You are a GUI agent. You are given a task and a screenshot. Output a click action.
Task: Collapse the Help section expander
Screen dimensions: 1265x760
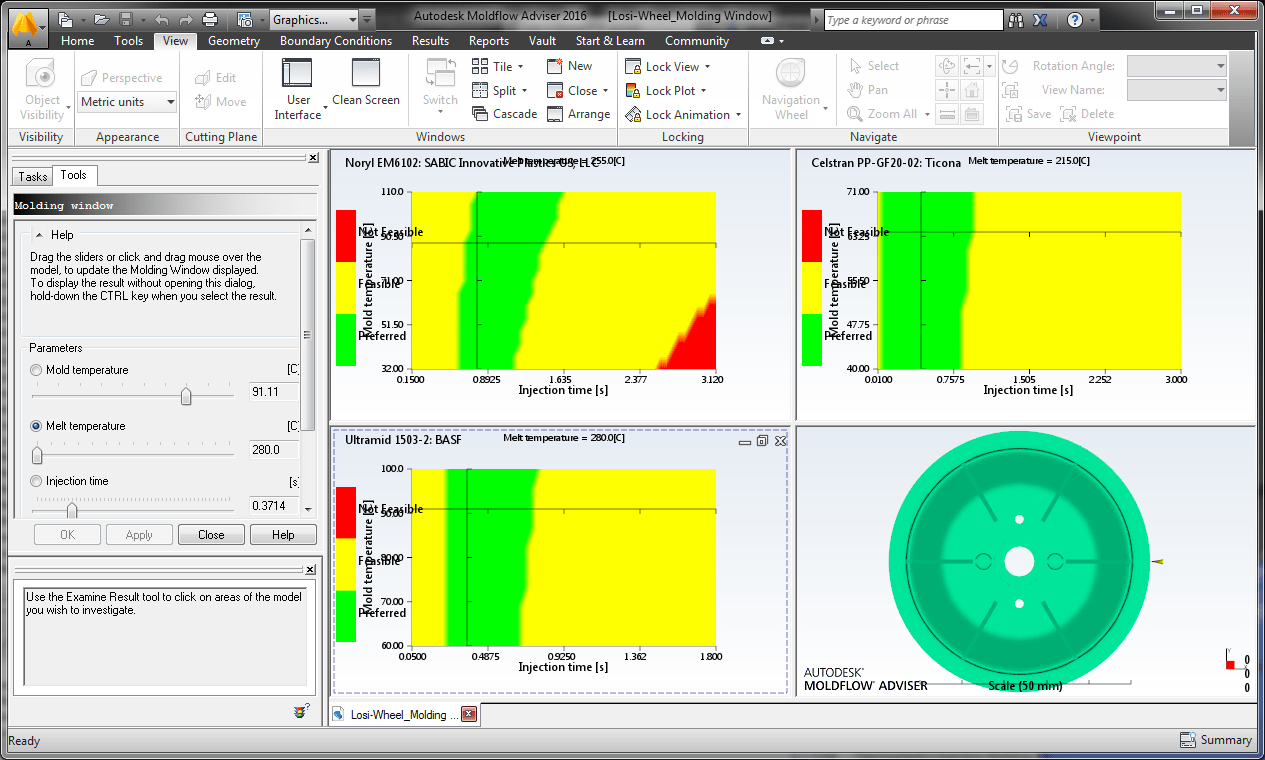39,235
